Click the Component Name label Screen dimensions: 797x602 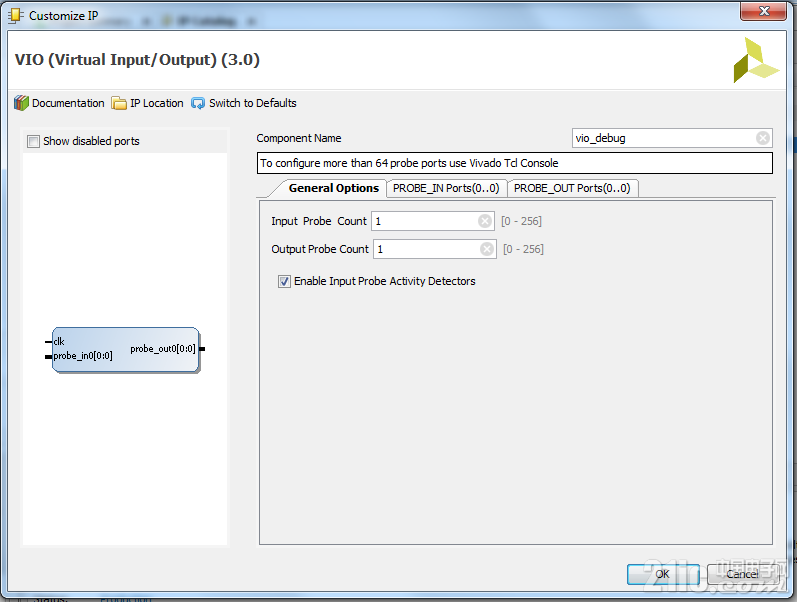(299, 138)
